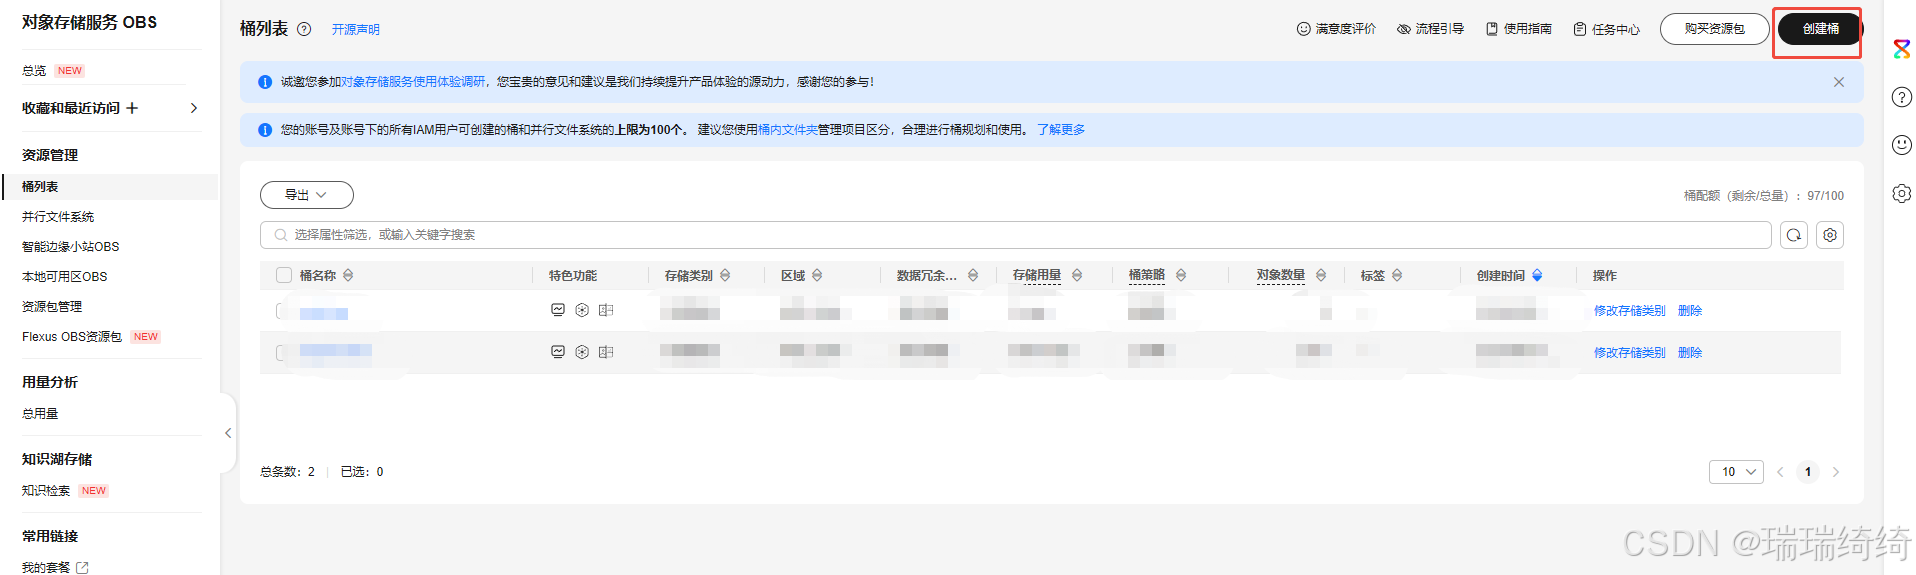Click first row monitoring feature icon
This screenshot has height=575, width=1916.
pyautogui.click(x=558, y=310)
